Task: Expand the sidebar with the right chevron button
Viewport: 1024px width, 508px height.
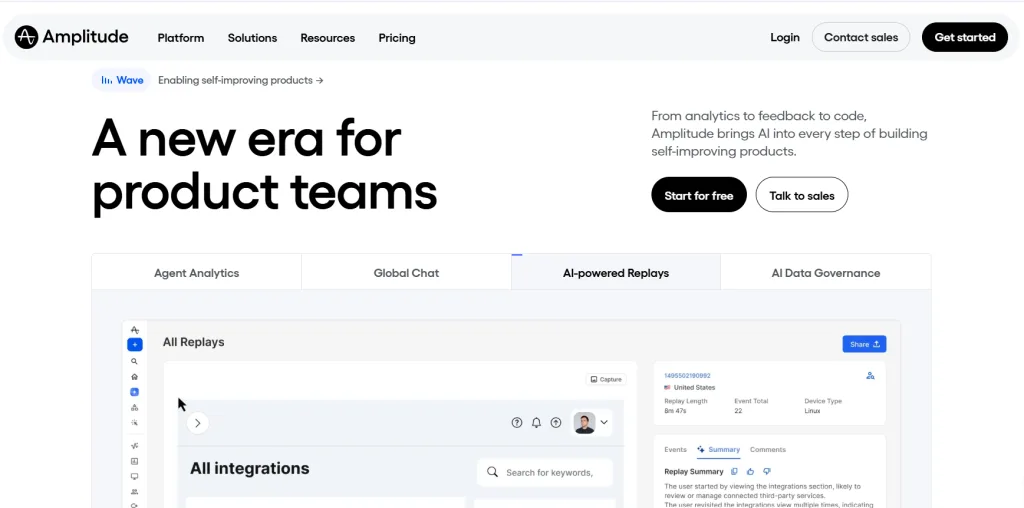Action: pos(197,423)
